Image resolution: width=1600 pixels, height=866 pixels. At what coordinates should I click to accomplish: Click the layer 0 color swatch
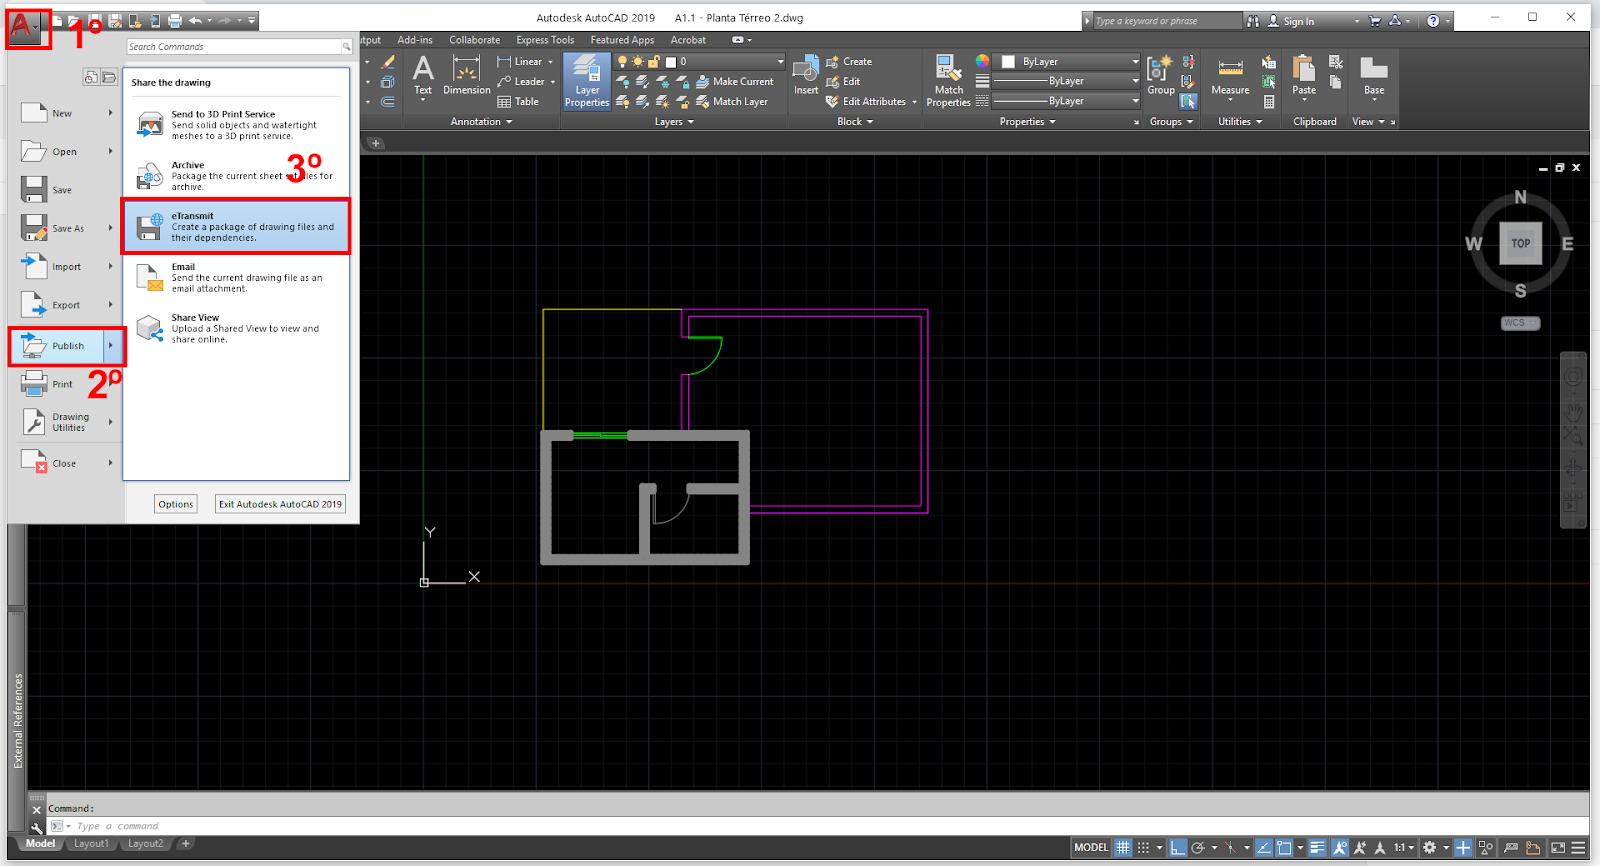tap(670, 62)
